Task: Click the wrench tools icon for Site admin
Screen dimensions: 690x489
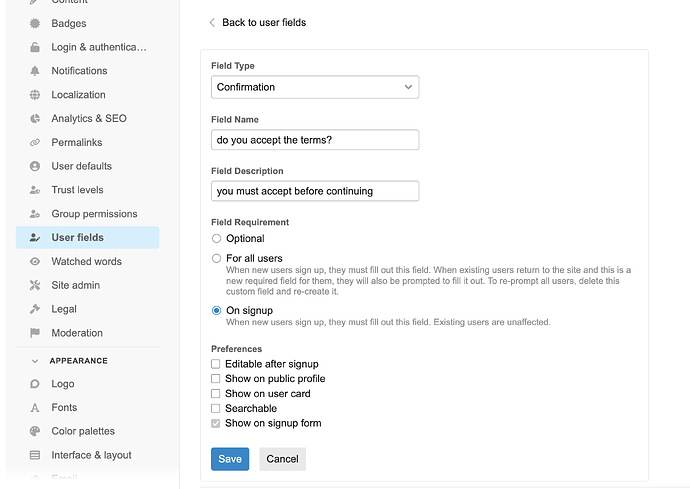Action: coord(35,285)
